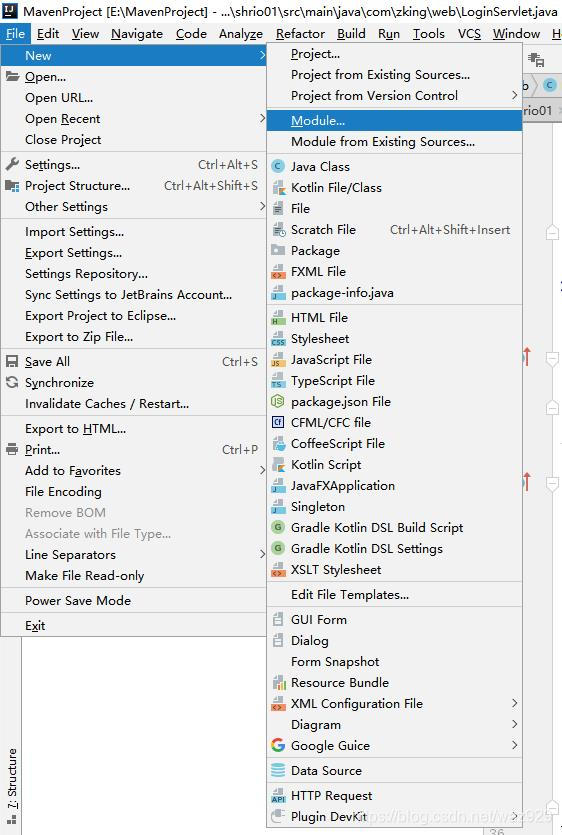Select Sync Settings to JetBrains Account...
The image size is (562, 835).
(x=133, y=294)
